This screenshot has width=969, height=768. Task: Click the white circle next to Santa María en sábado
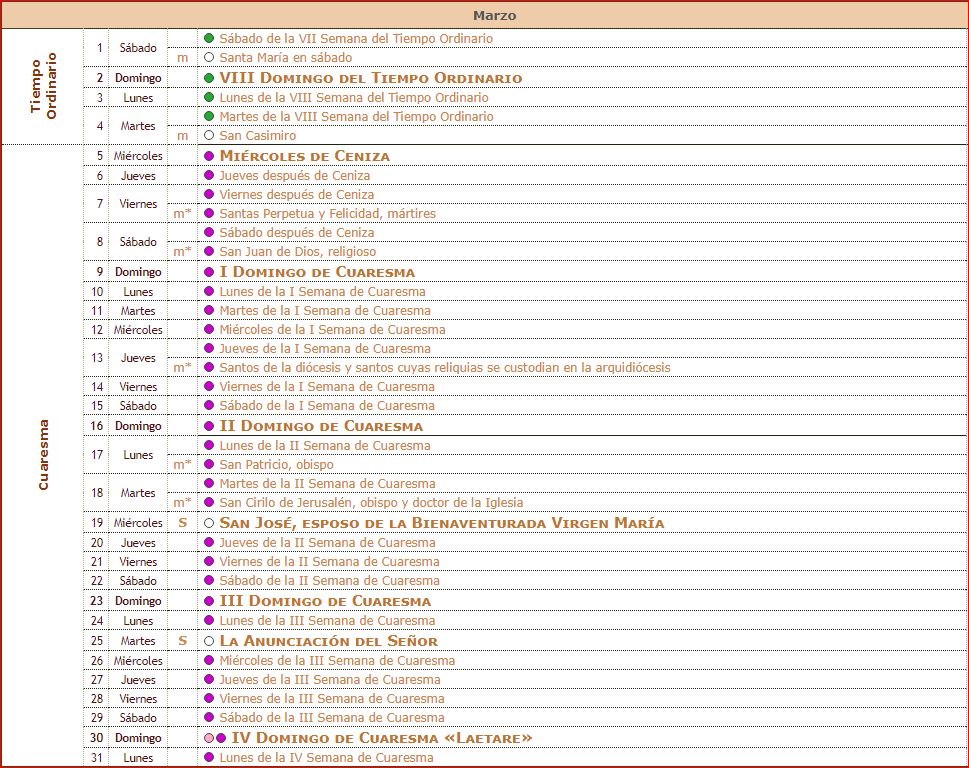(x=209, y=58)
